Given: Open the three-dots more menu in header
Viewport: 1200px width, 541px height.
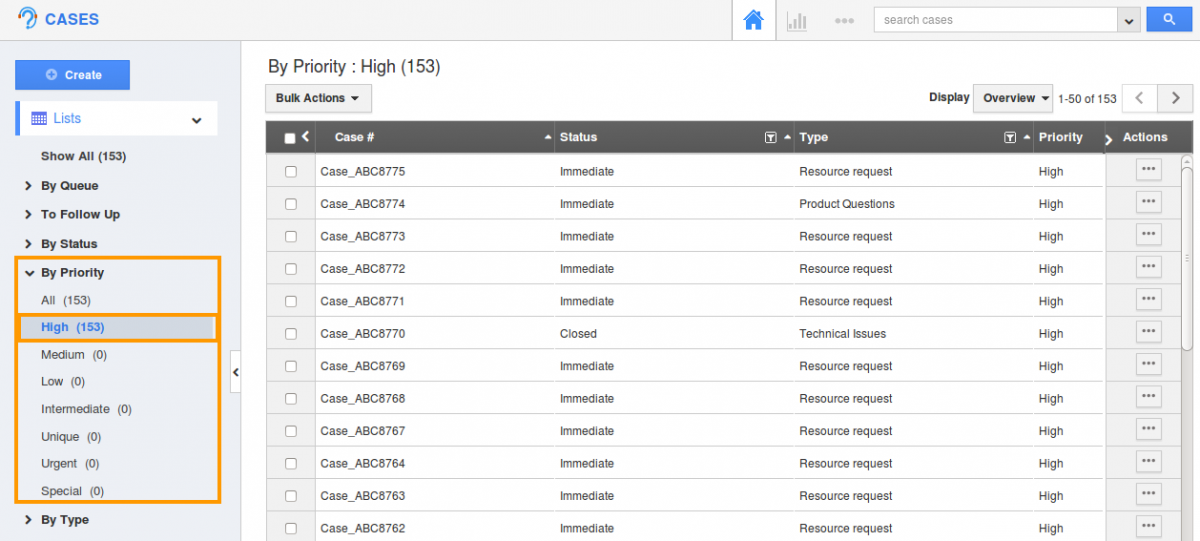Looking at the screenshot, I should [x=844, y=20].
